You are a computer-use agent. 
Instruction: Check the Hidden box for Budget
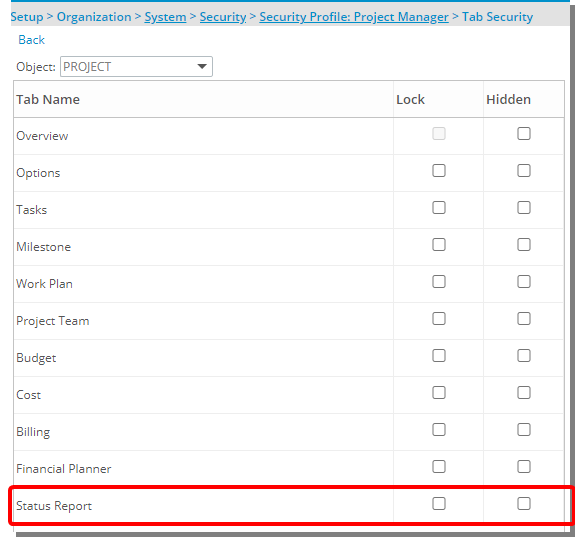click(524, 355)
